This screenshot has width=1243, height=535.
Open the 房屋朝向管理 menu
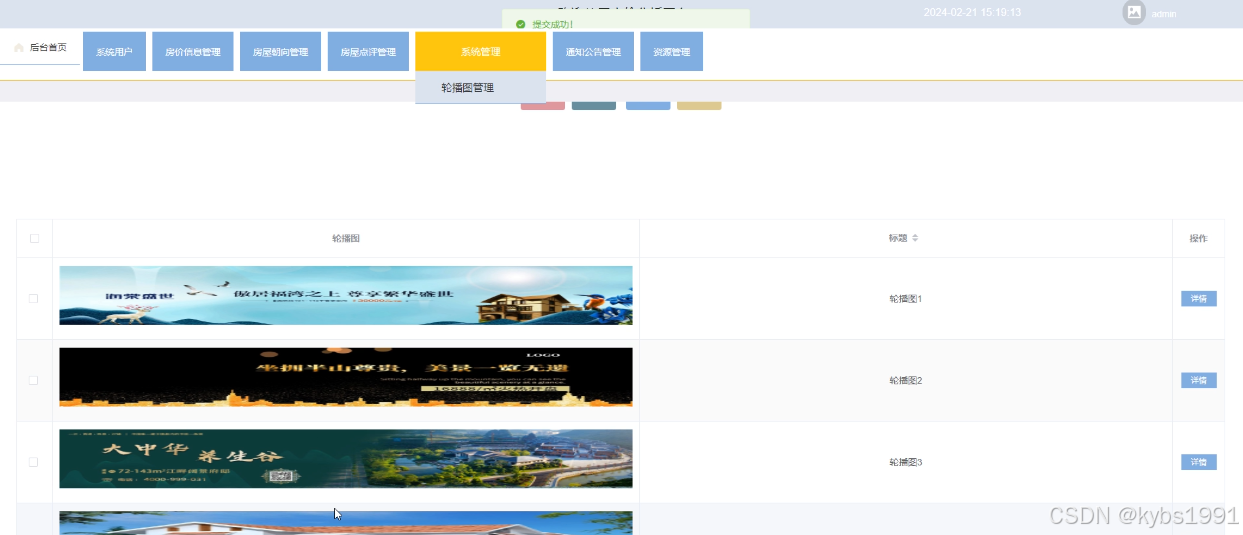coord(280,52)
